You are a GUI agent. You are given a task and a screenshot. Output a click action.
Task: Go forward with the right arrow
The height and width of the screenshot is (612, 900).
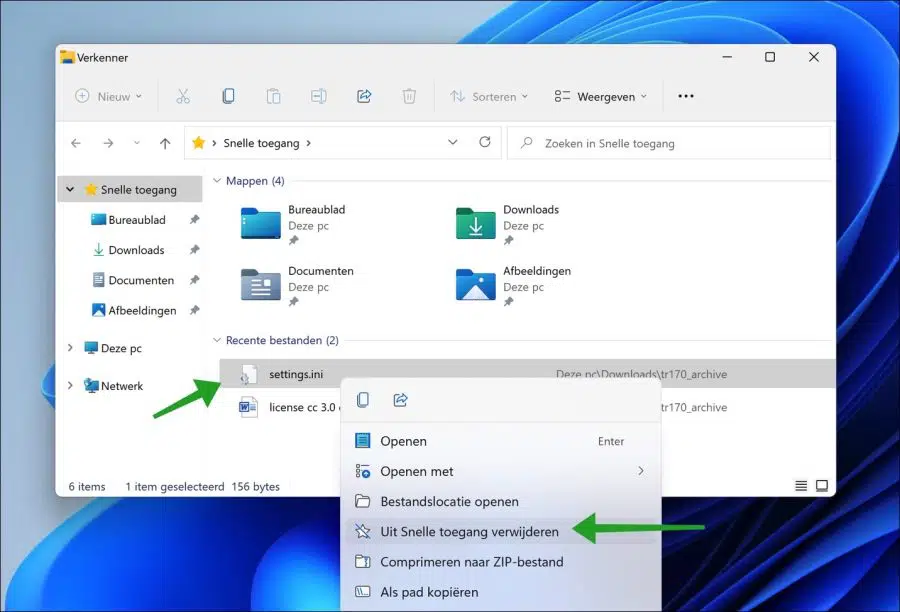108,143
